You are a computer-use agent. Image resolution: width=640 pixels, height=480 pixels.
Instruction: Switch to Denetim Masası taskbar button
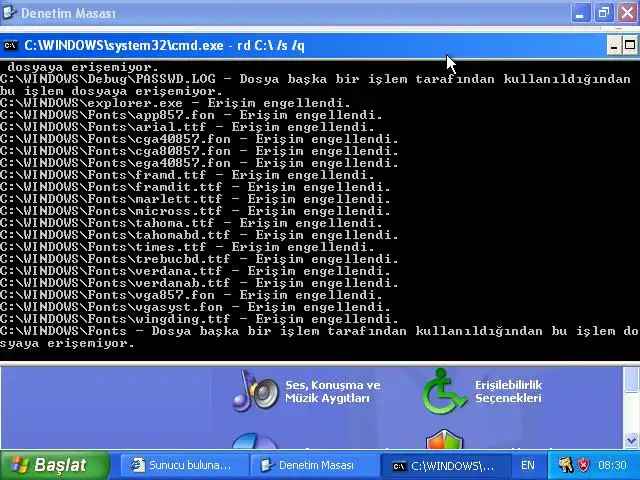(x=315, y=465)
